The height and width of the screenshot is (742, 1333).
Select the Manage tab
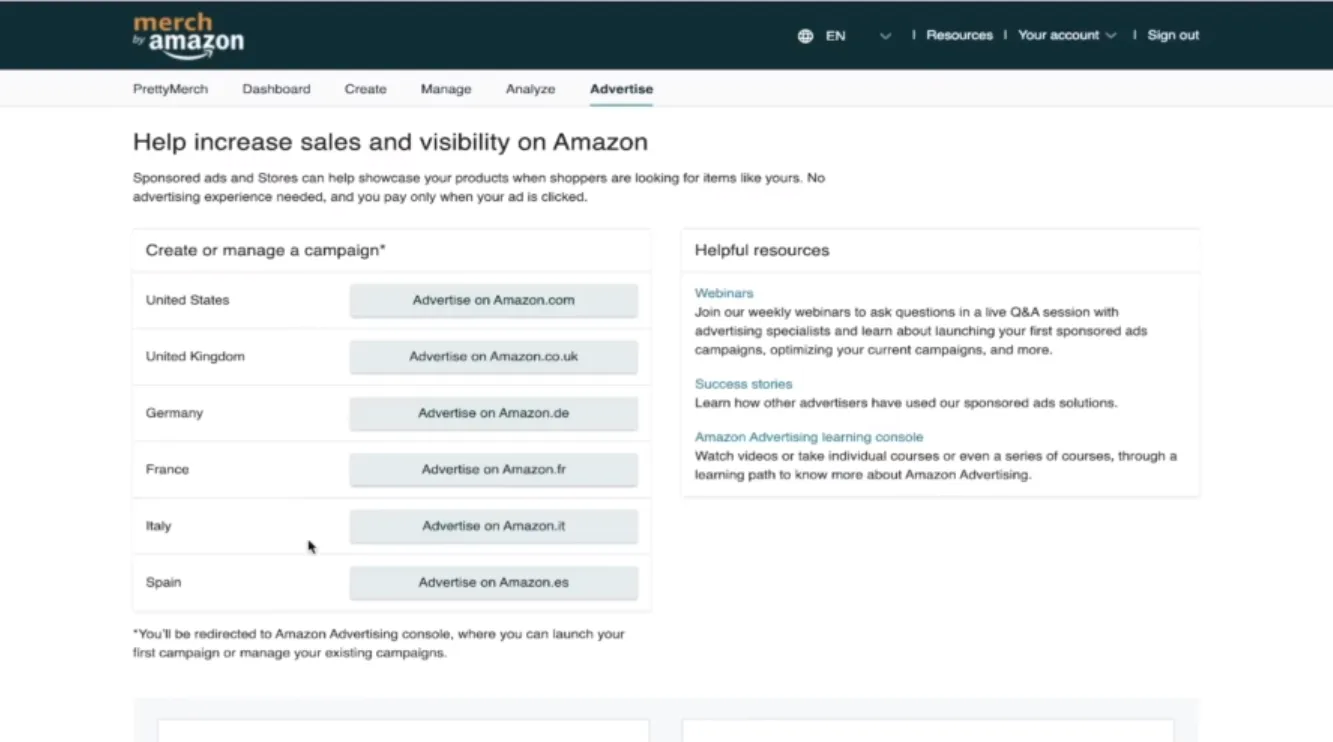point(446,89)
